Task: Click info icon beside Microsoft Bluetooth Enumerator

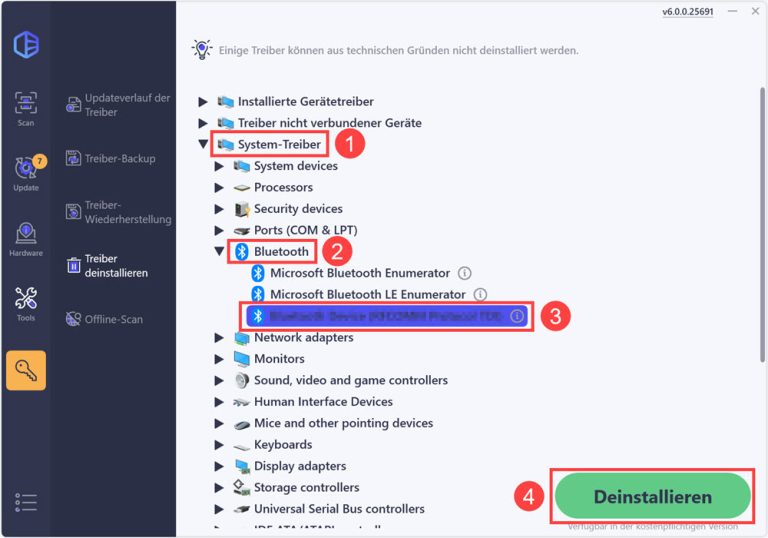Action: click(x=464, y=273)
